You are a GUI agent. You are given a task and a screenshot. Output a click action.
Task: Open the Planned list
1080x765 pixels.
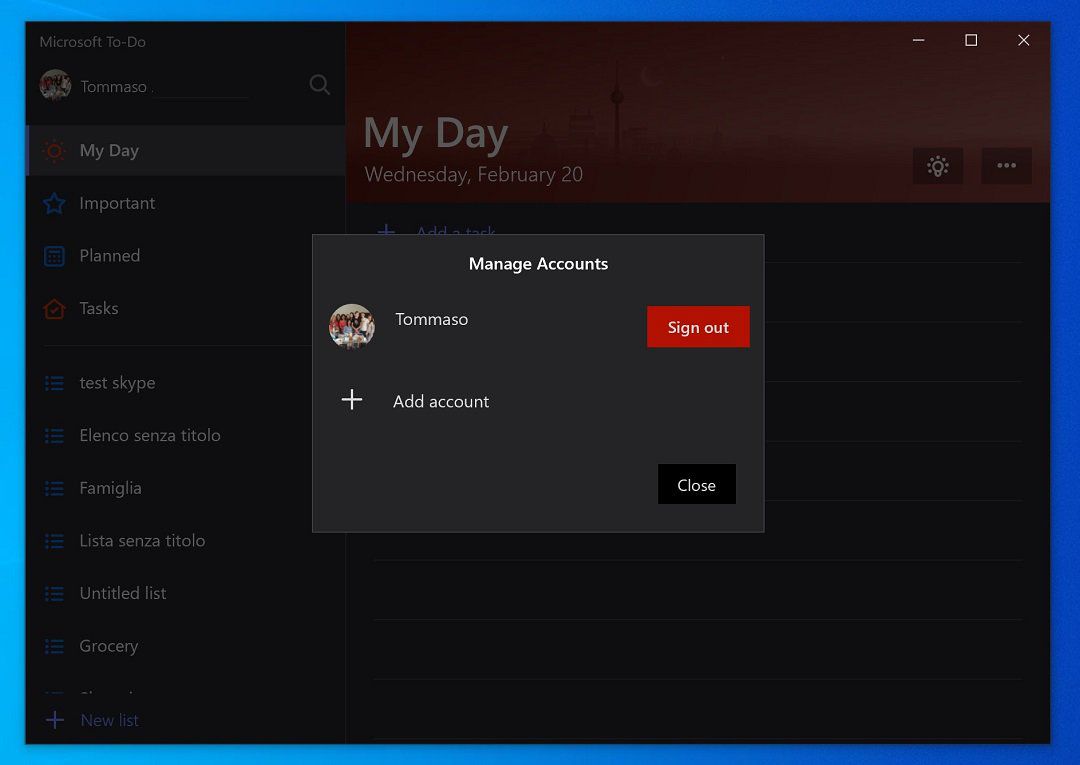coord(185,255)
